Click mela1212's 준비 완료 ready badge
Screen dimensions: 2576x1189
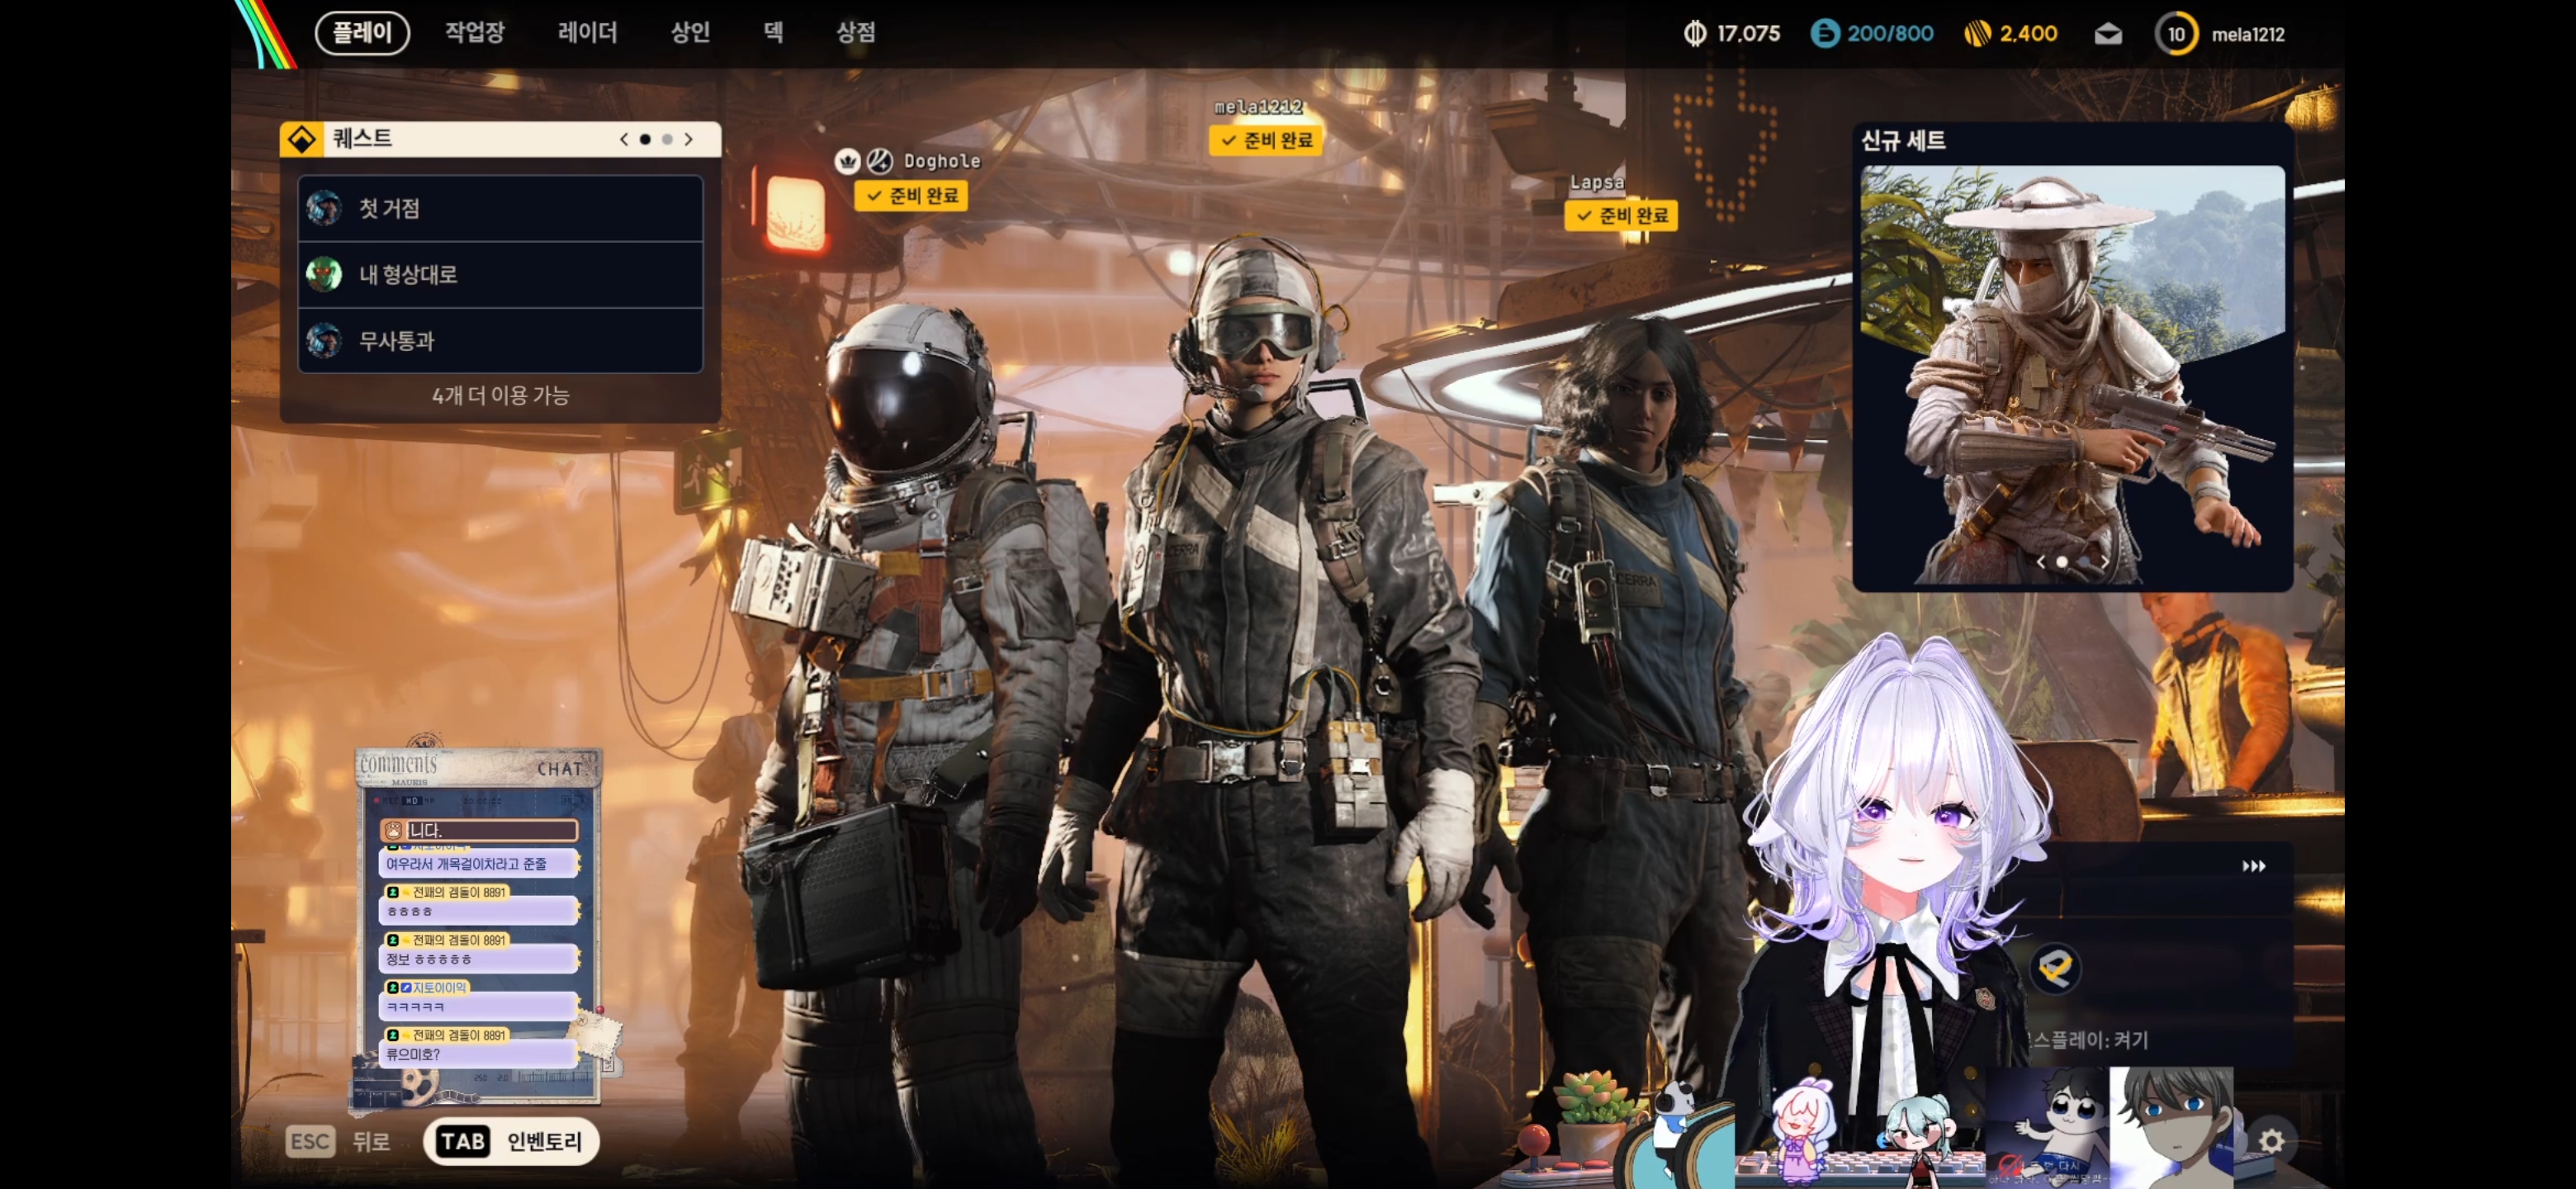(1266, 140)
